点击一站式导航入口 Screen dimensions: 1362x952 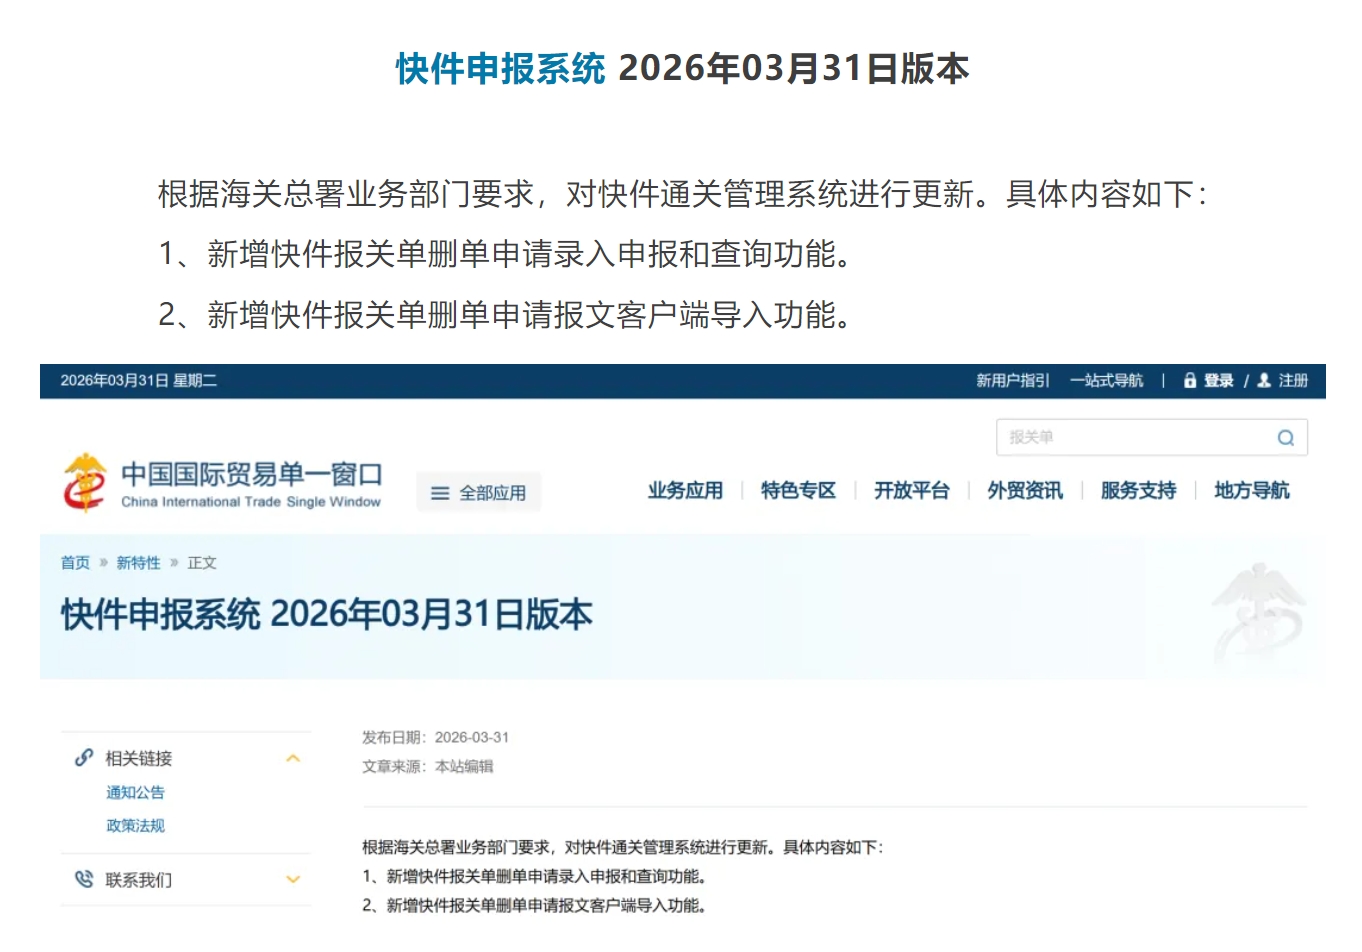click(x=1107, y=381)
